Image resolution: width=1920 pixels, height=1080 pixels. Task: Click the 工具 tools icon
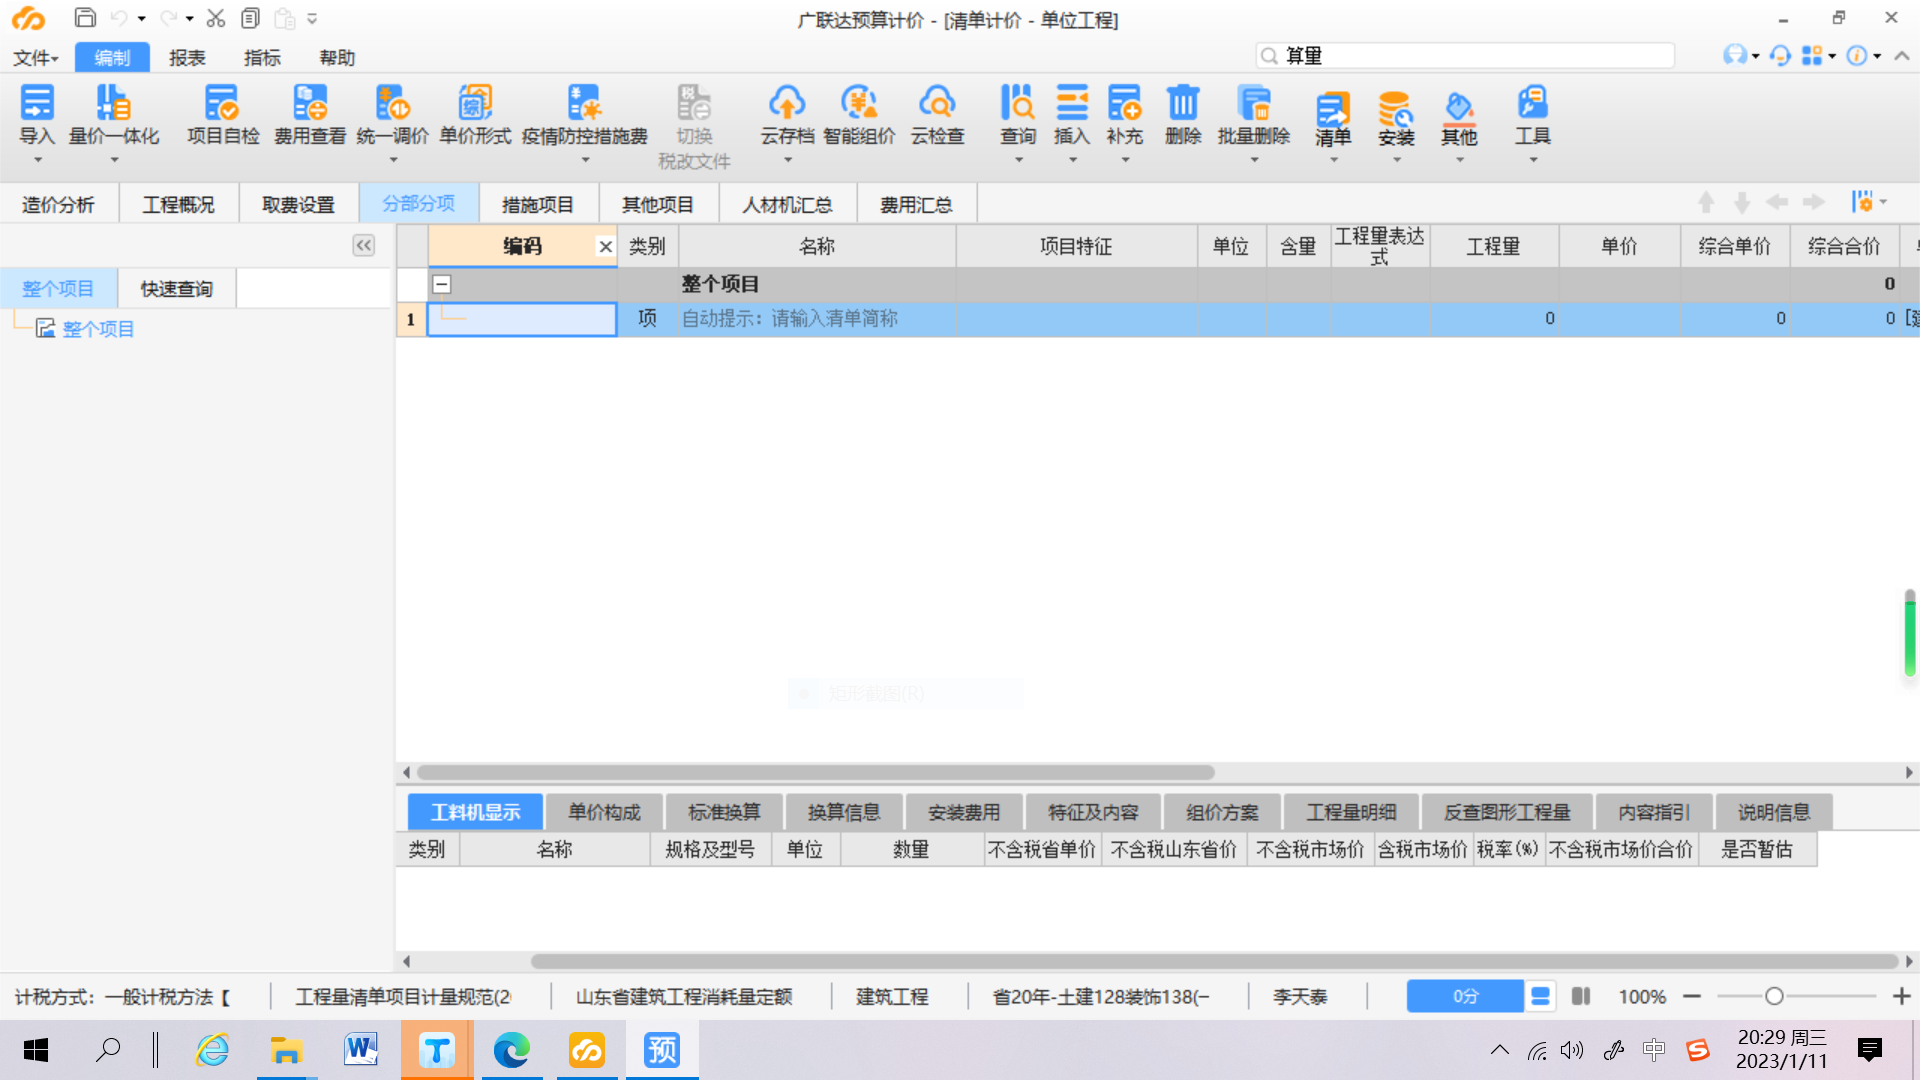pyautogui.click(x=1532, y=103)
